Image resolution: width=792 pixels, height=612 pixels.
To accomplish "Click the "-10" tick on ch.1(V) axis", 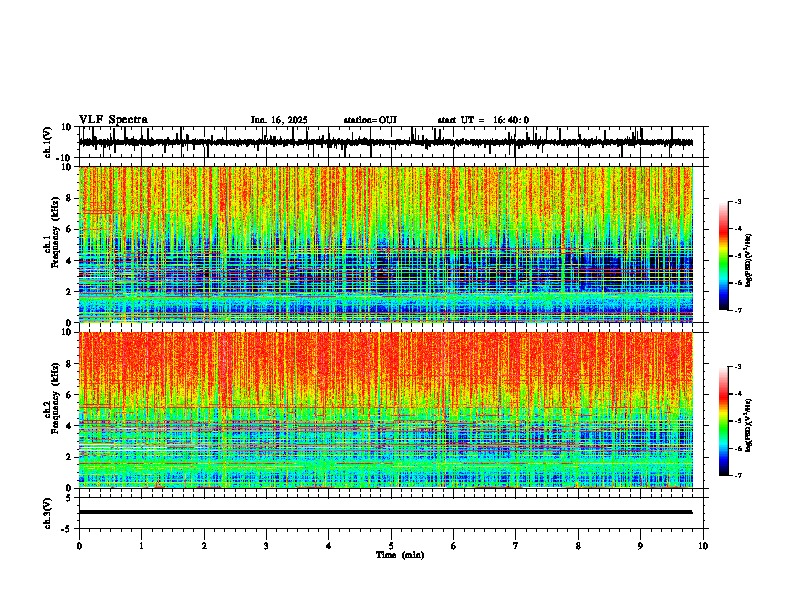I will (65, 158).
